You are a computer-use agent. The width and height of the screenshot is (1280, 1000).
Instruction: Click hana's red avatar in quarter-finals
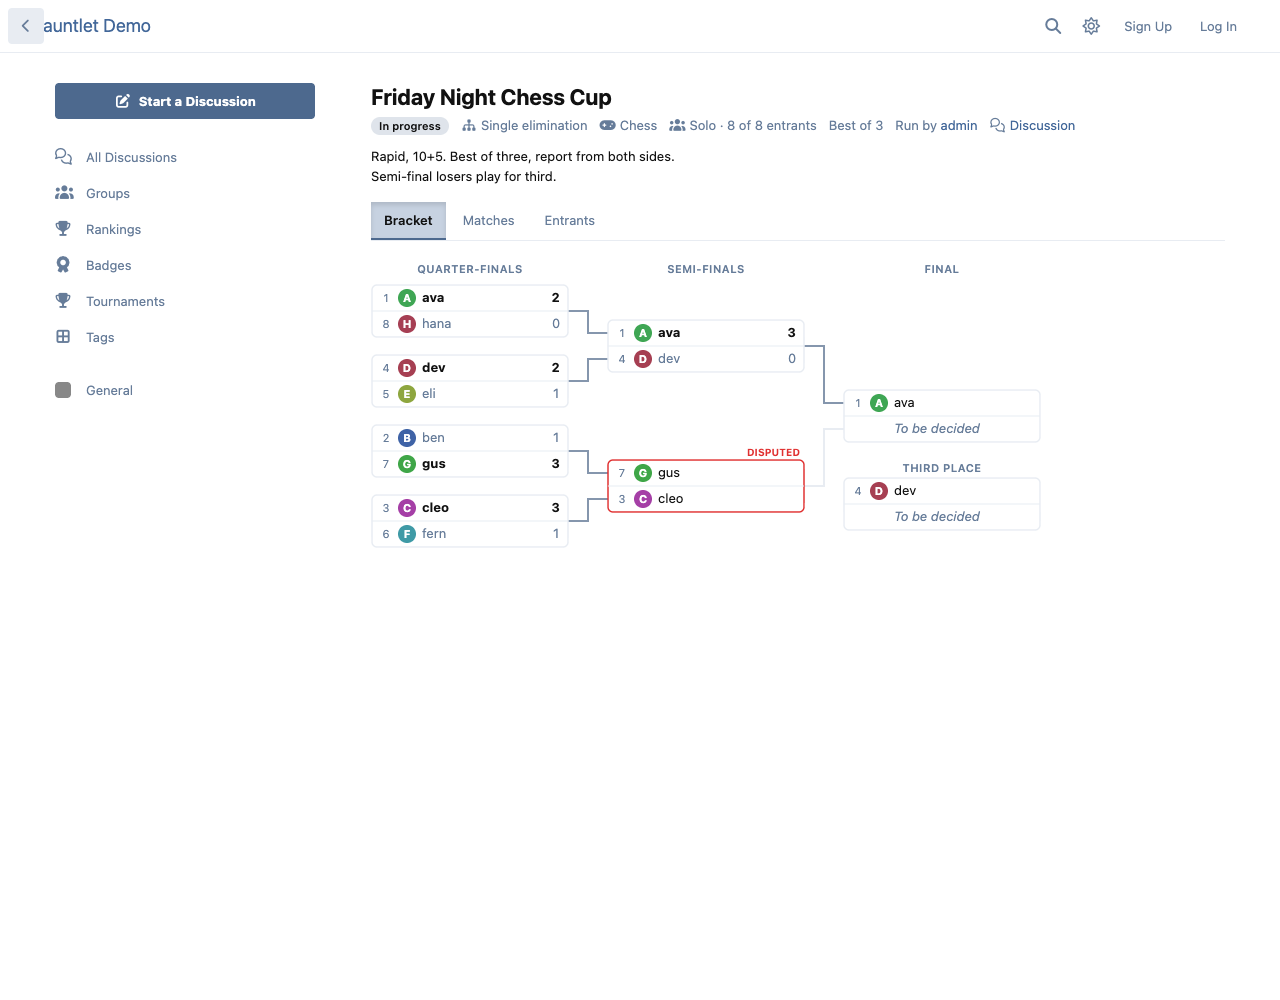tap(407, 324)
